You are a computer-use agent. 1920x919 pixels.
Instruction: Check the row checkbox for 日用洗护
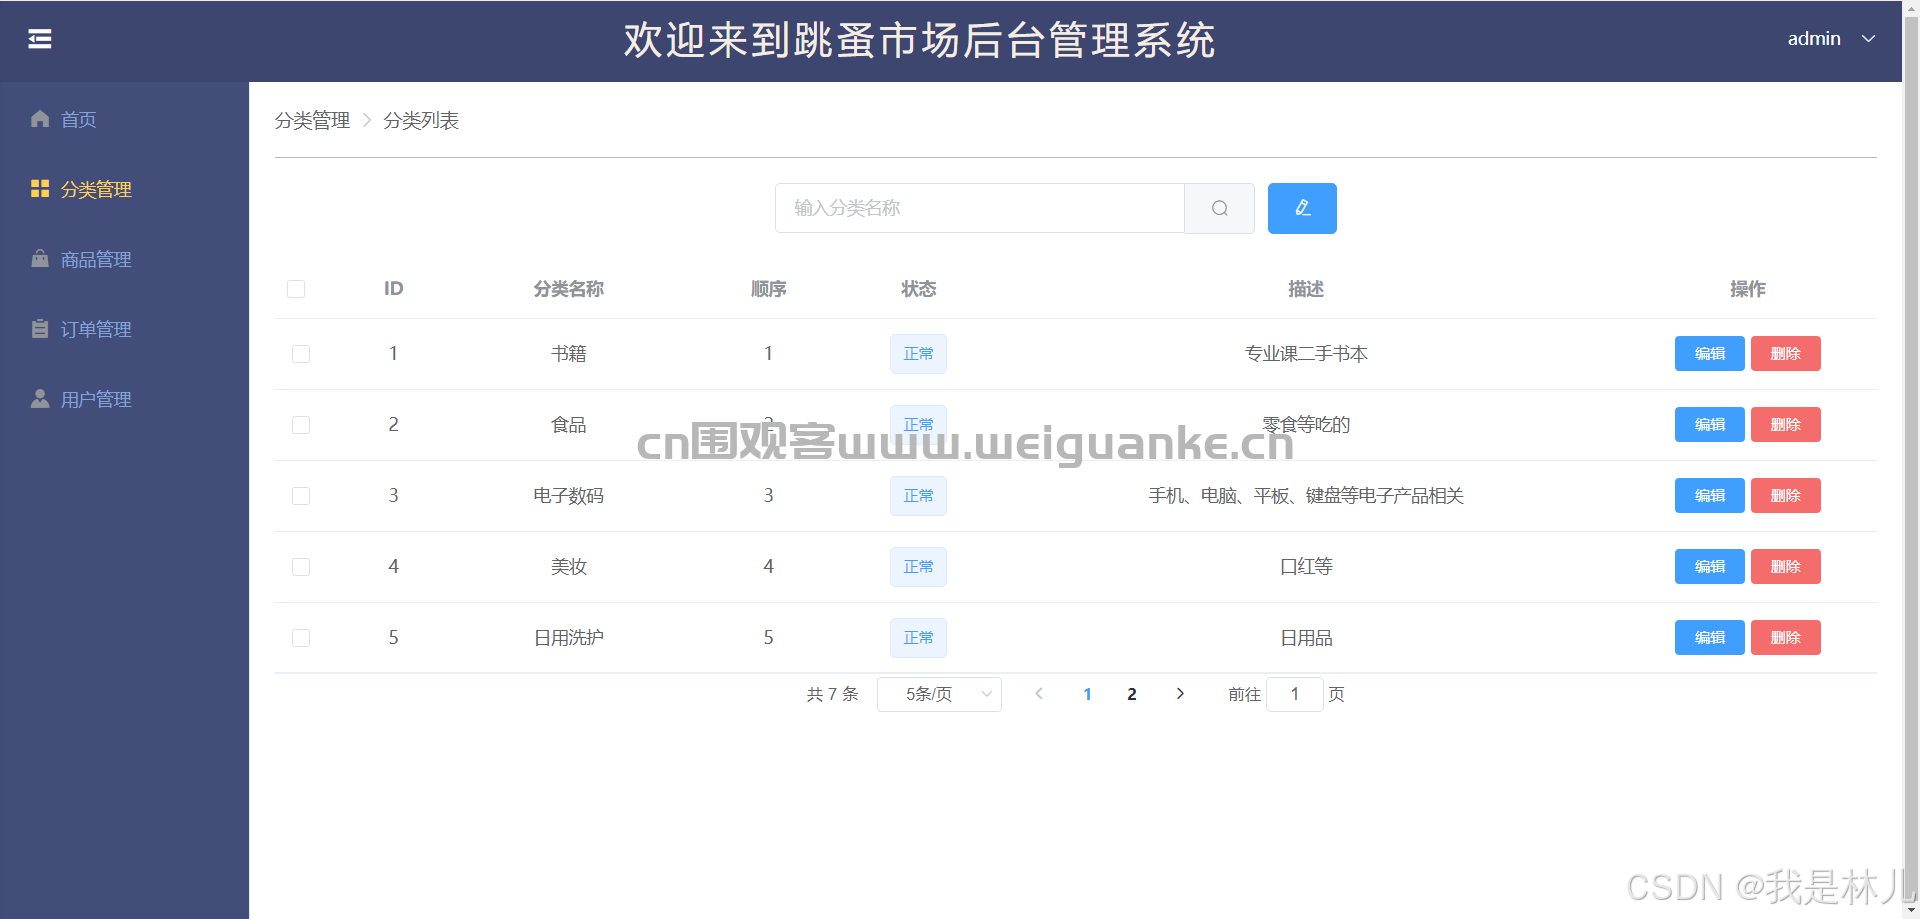coord(301,638)
